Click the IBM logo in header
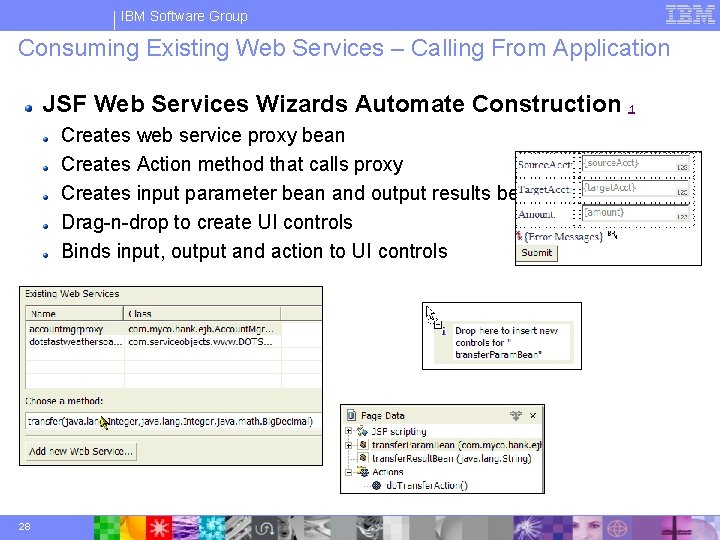This screenshot has height=540, width=720. pos(690,15)
